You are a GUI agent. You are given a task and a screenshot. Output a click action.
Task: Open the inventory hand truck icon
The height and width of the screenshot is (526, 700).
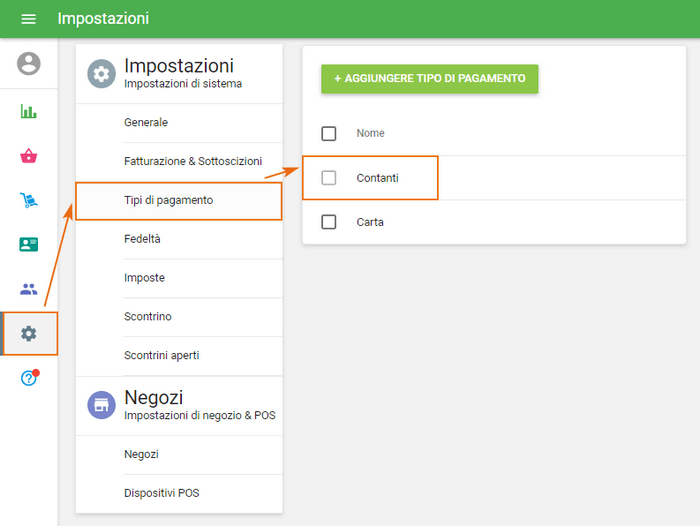29,200
